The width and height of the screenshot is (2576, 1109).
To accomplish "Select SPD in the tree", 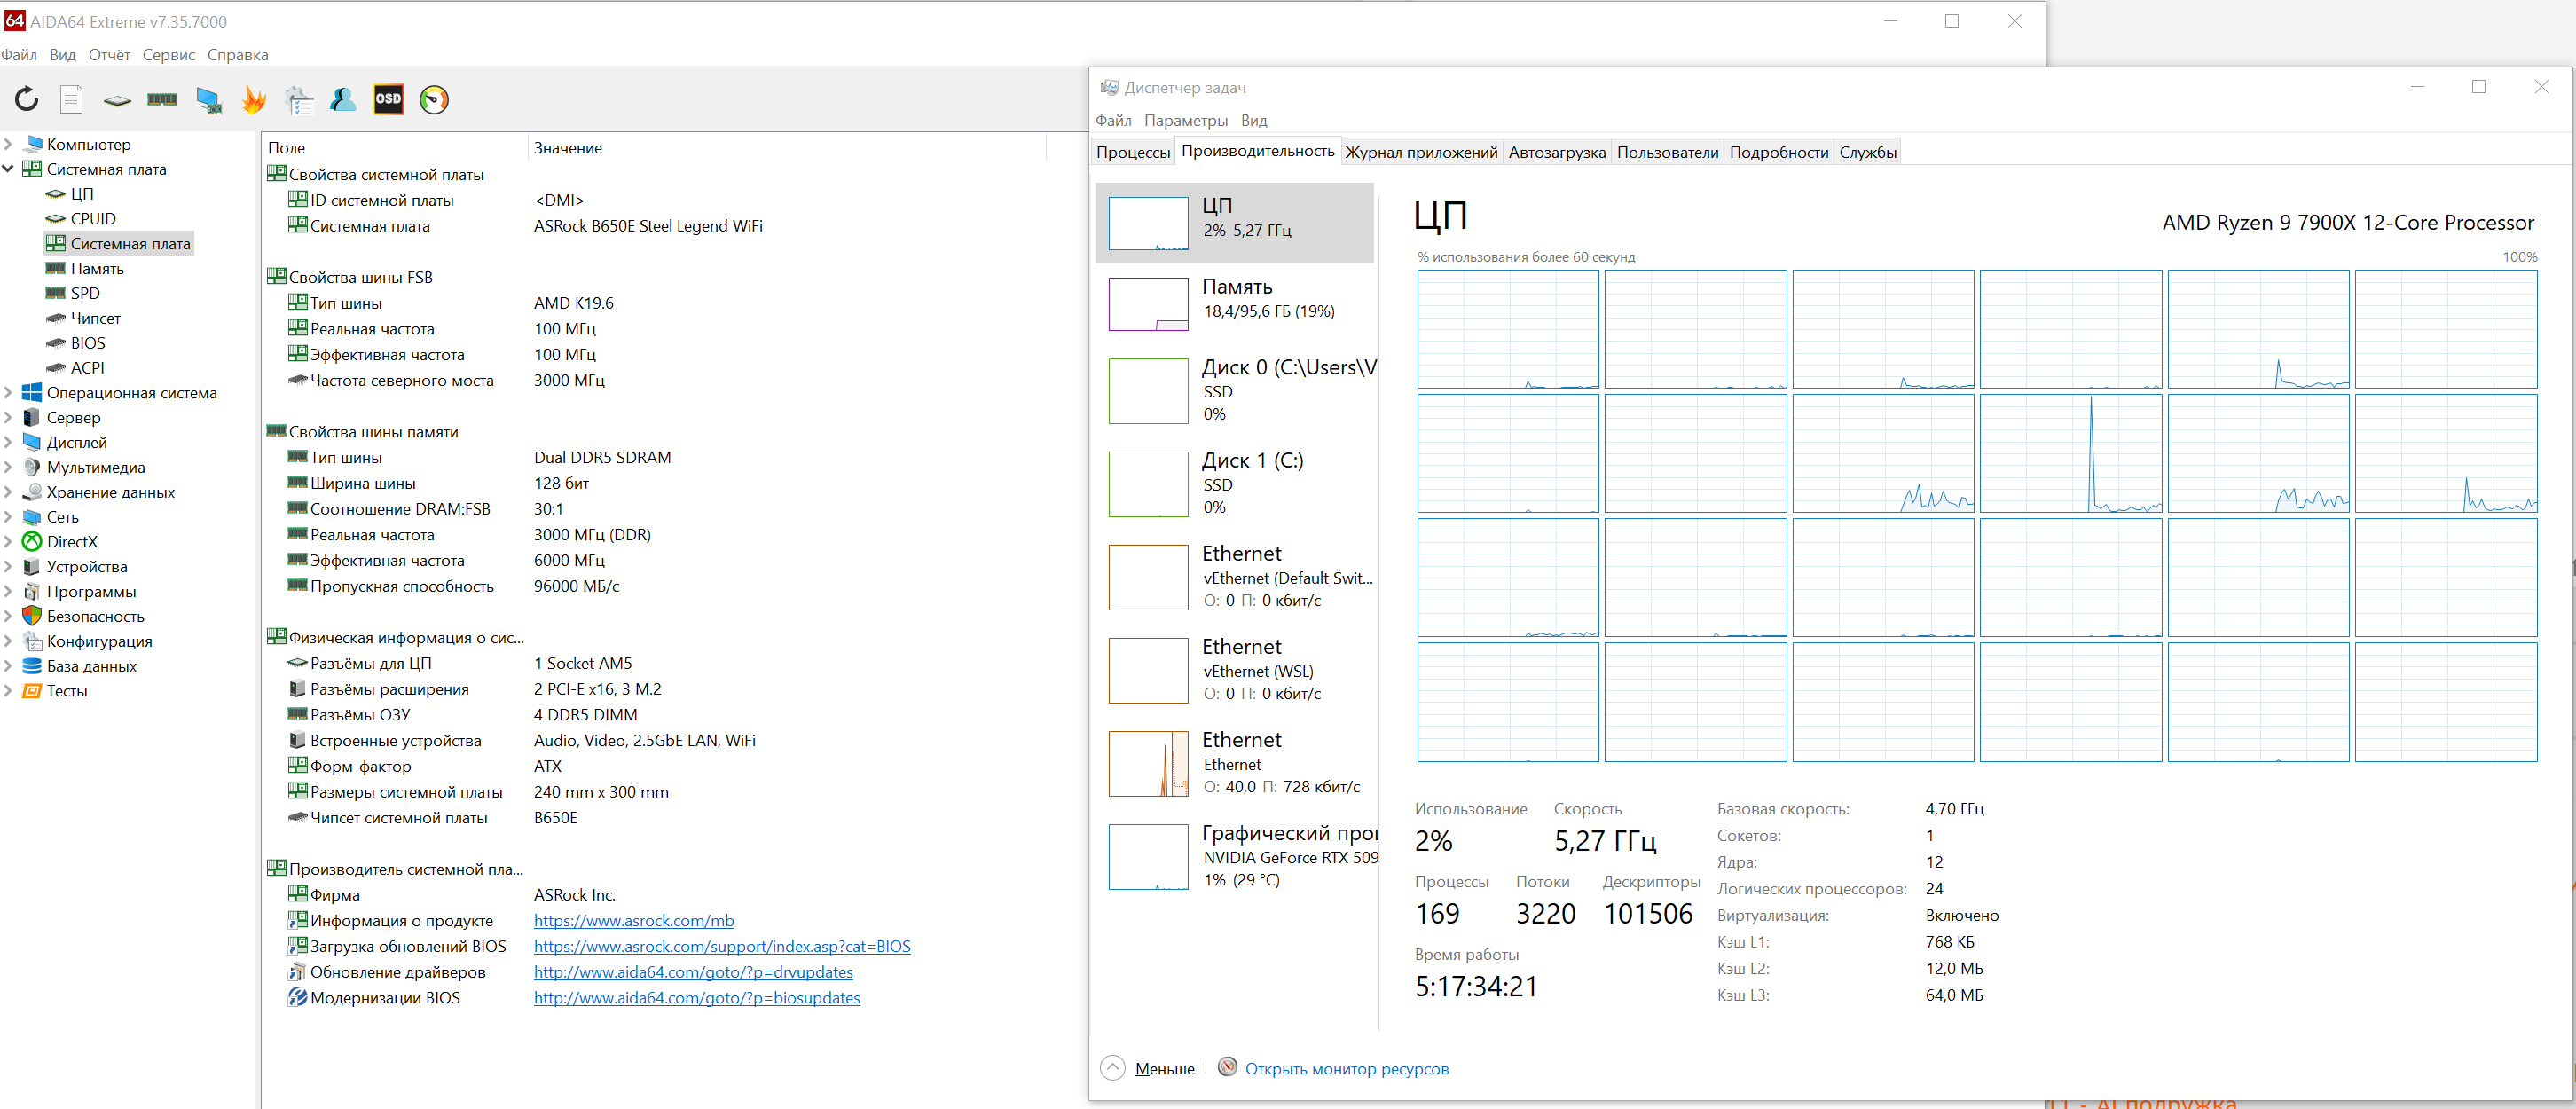I will click(85, 293).
